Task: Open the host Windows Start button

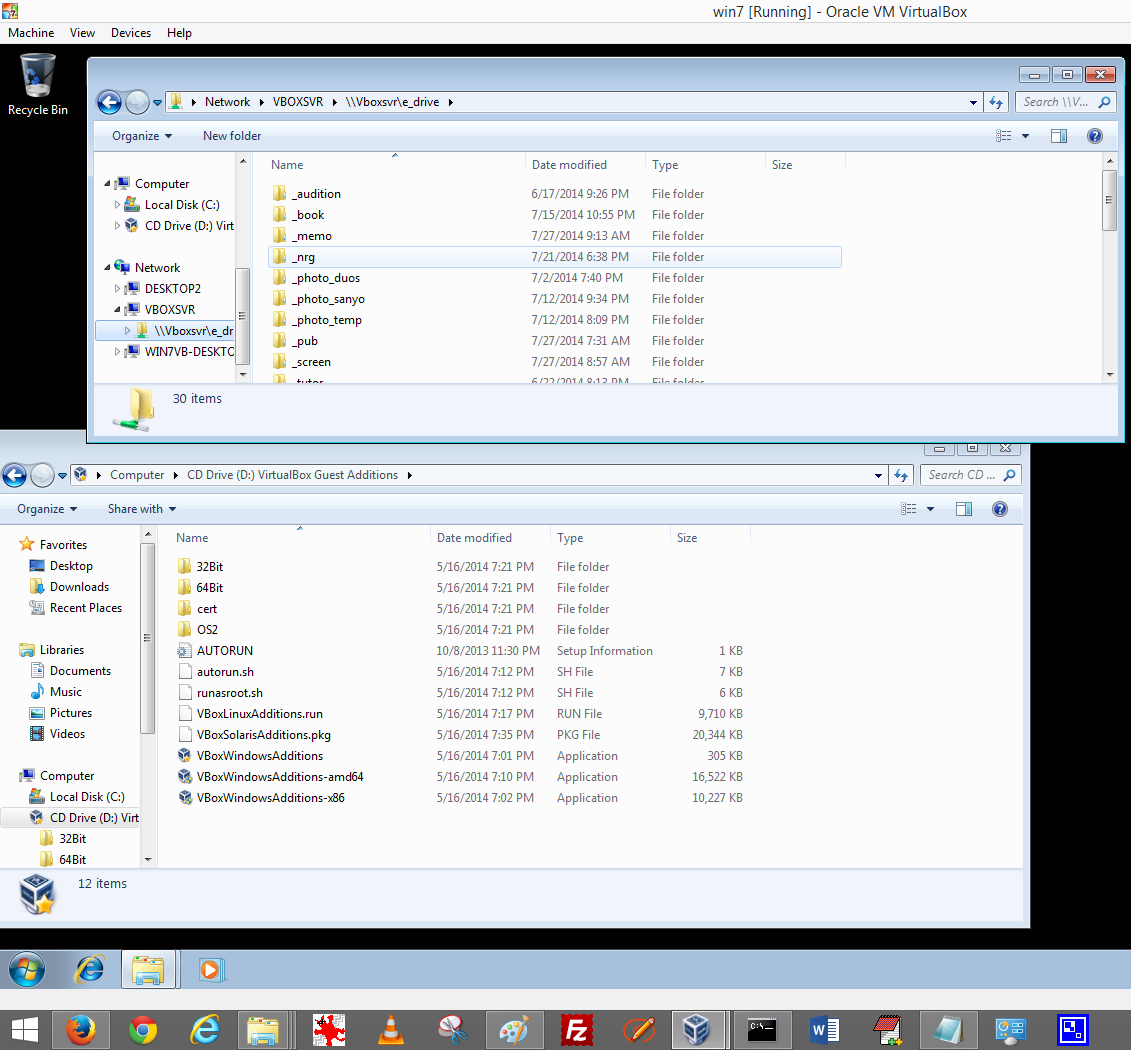Action: [x=25, y=1030]
